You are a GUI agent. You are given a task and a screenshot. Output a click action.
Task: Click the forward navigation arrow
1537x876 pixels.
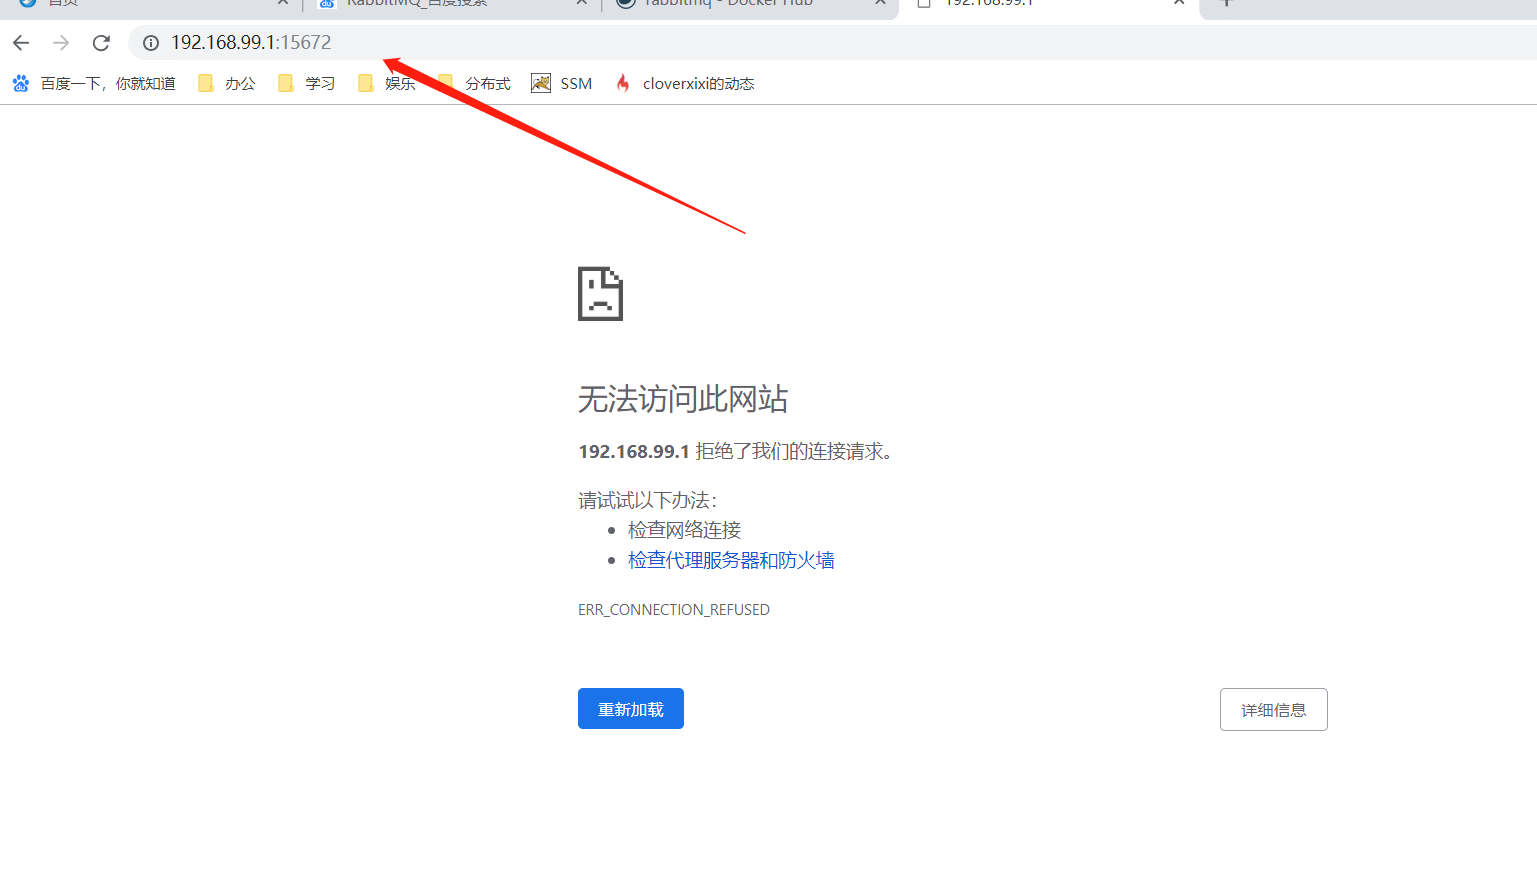[61, 43]
